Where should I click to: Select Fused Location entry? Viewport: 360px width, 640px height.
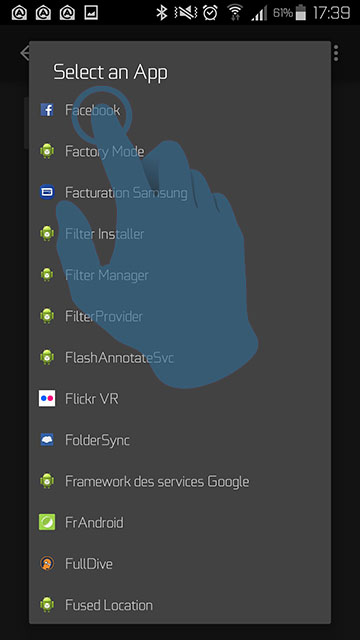pyautogui.click(x=180, y=605)
